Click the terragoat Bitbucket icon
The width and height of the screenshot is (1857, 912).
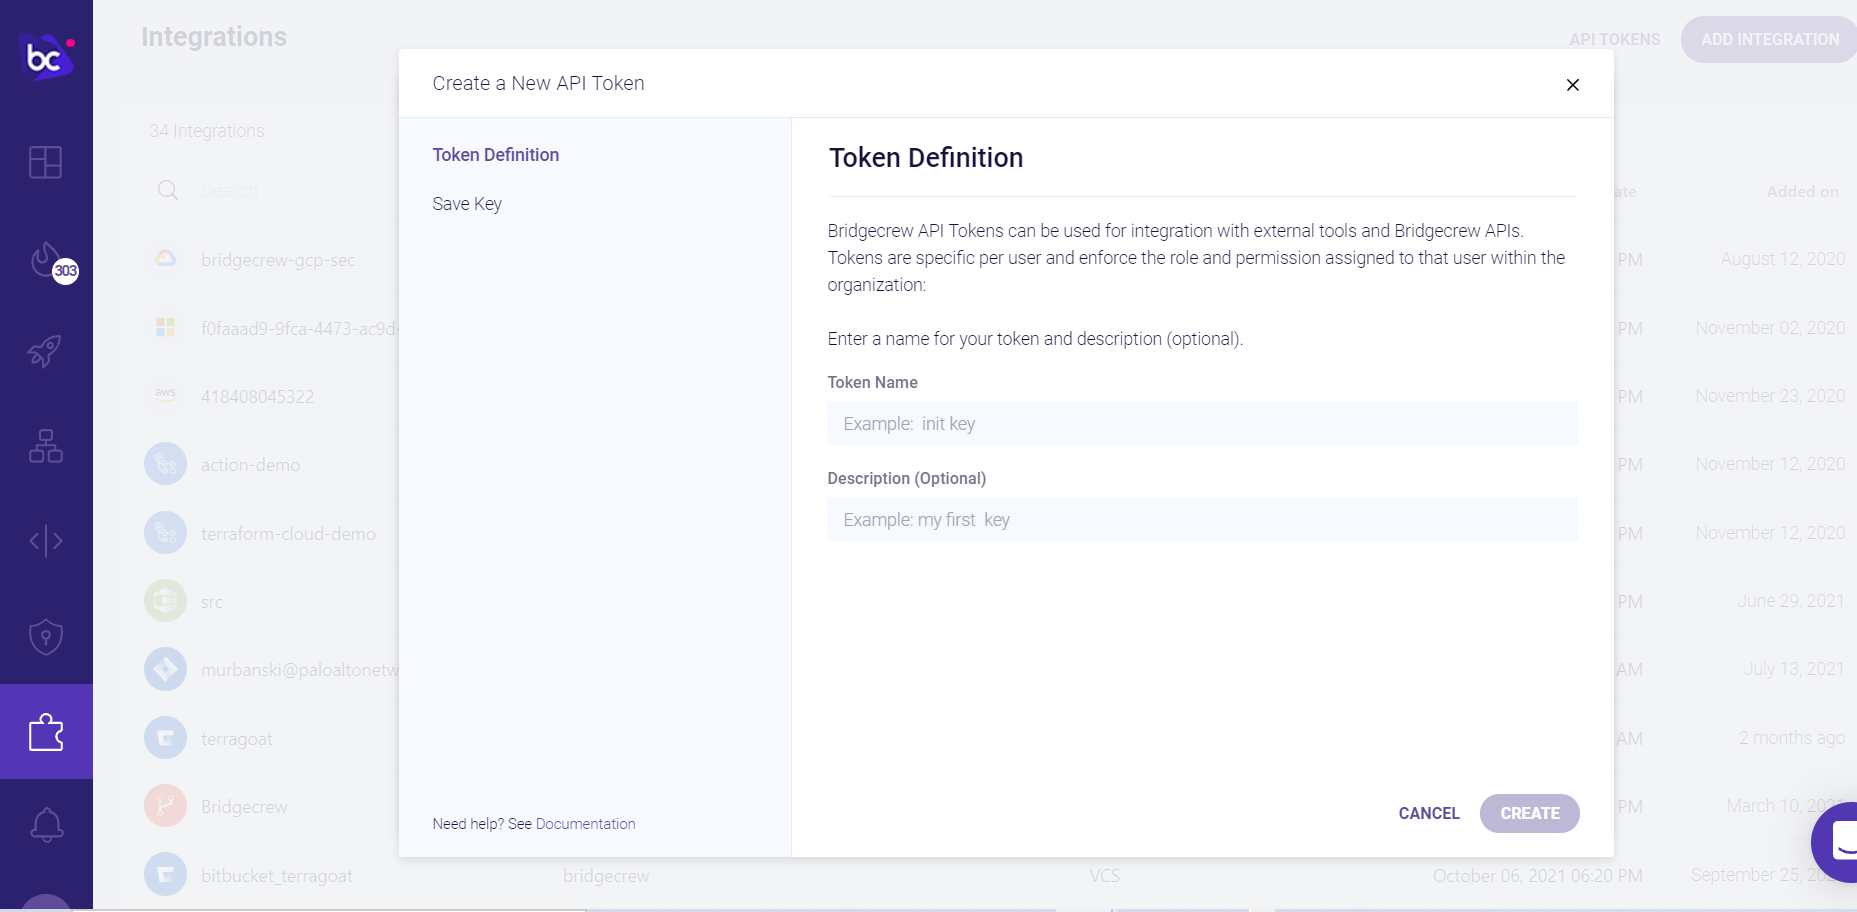pyautogui.click(x=165, y=738)
